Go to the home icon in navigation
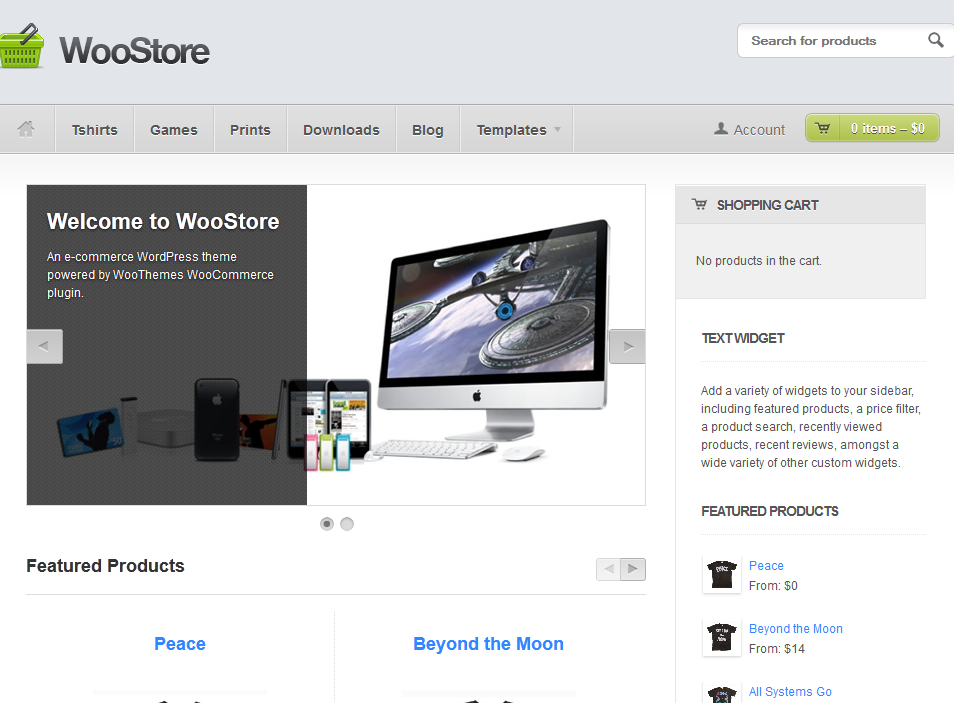 [x=26, y=129]
